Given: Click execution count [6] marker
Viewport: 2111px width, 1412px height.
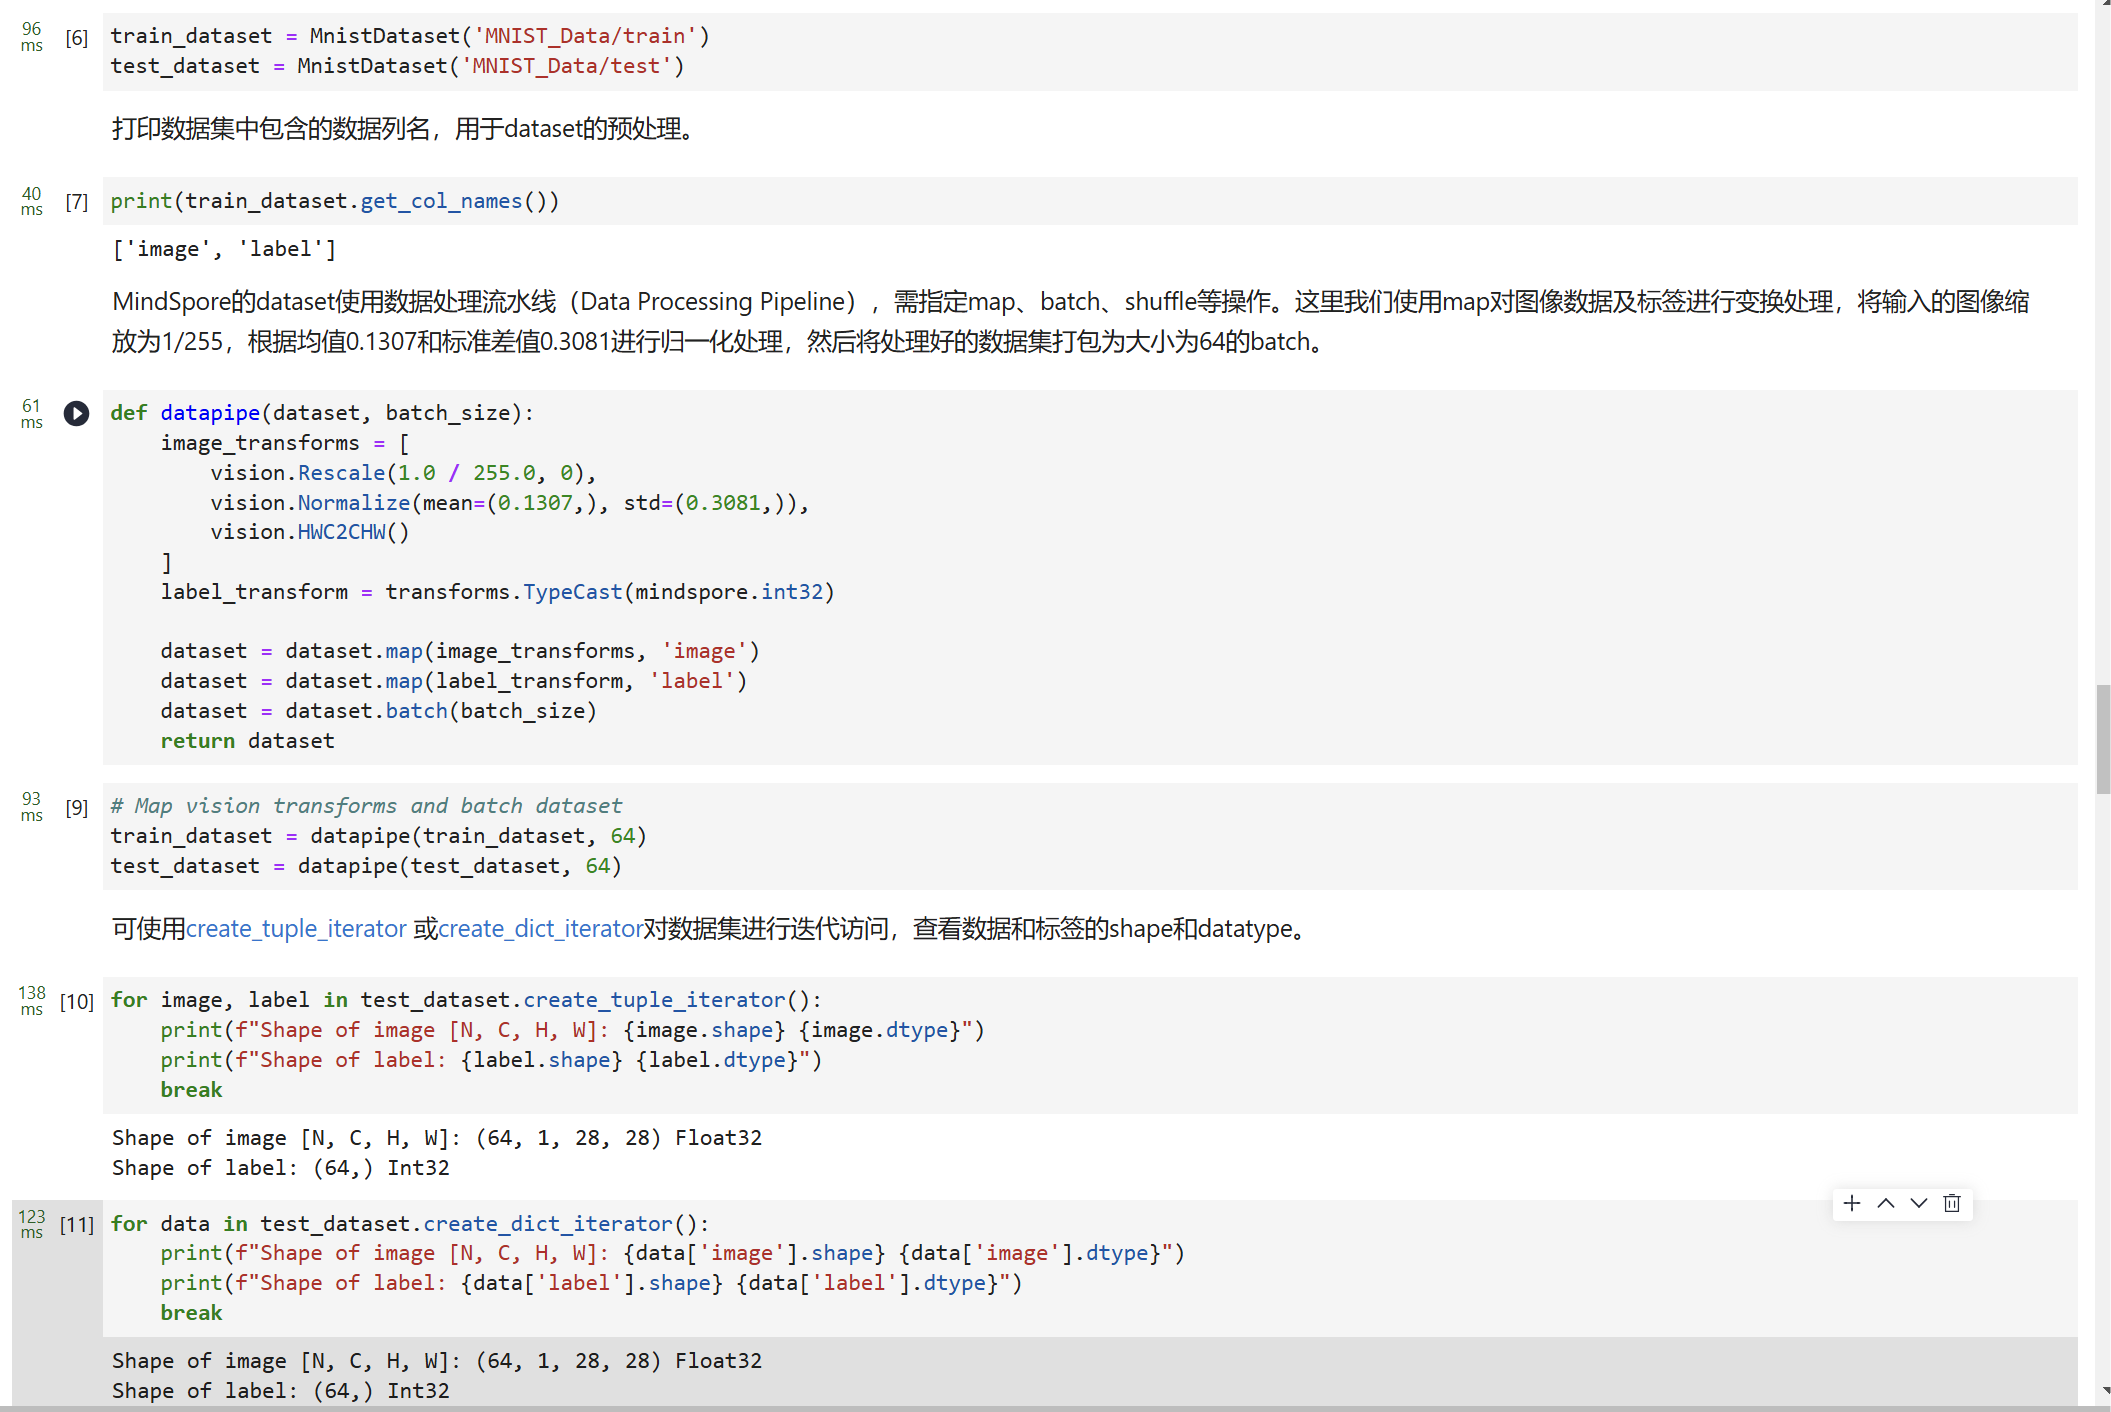Looking at the screenshot, I should point(76,38).
